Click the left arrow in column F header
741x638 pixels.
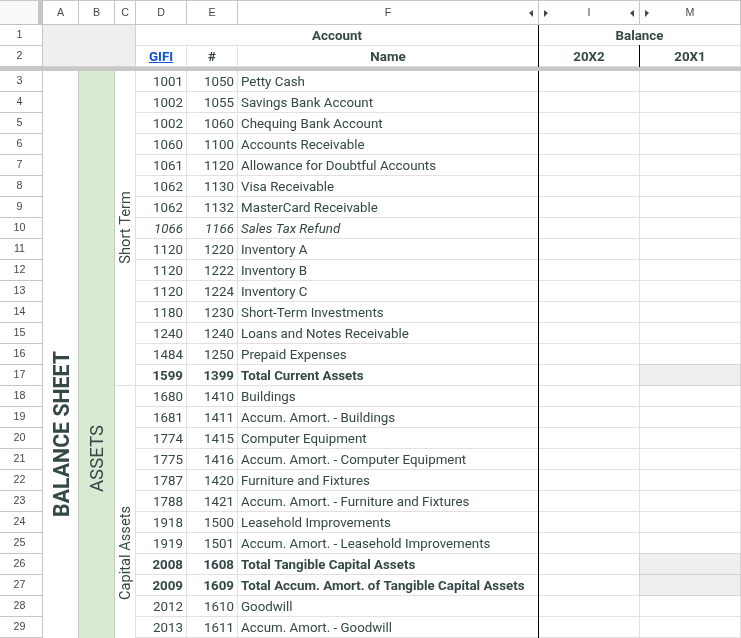pos(531,13)
